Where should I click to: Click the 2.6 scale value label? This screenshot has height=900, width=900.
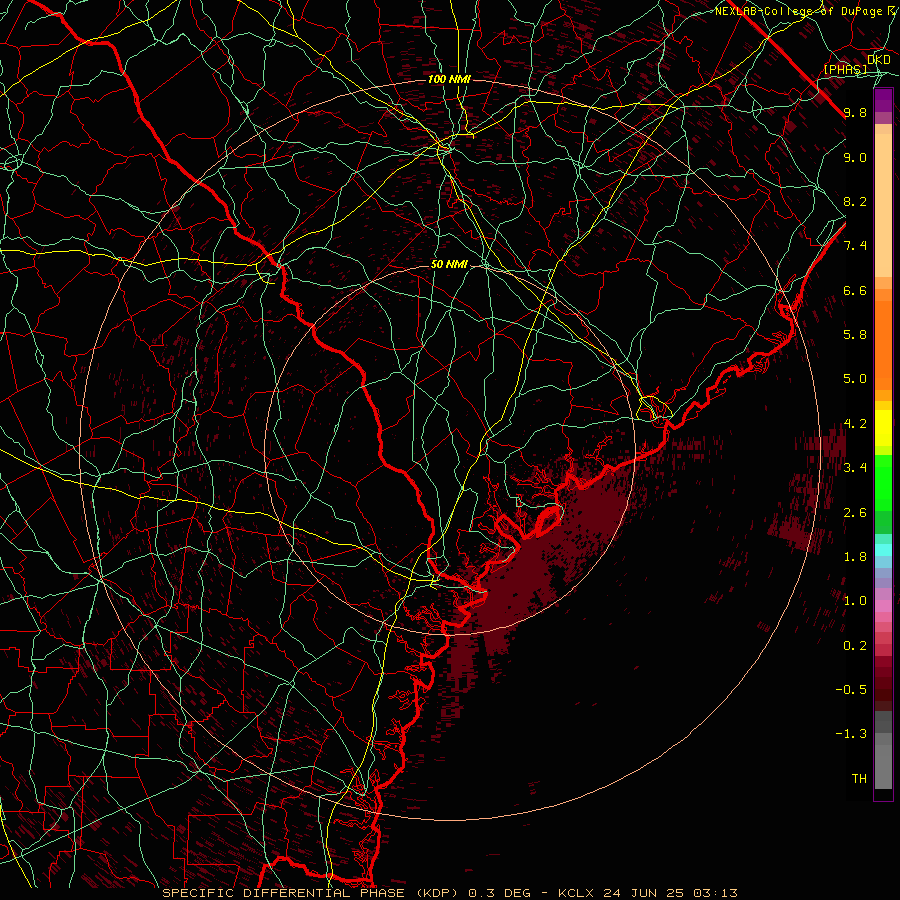pos(855,513)
